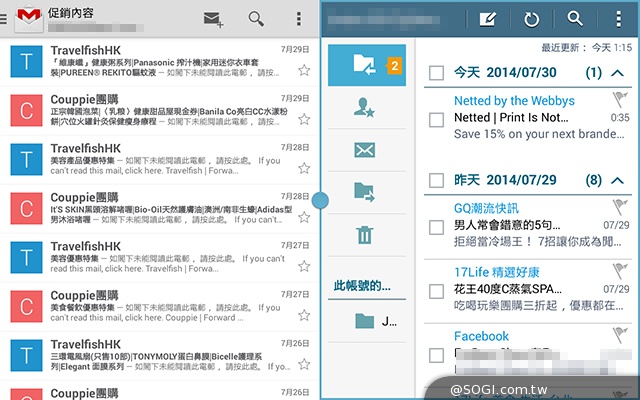The image size is (640, 400).
Task: Check the GQ潮流快訊 email checkbox
Action: click(x=436, y=227)
